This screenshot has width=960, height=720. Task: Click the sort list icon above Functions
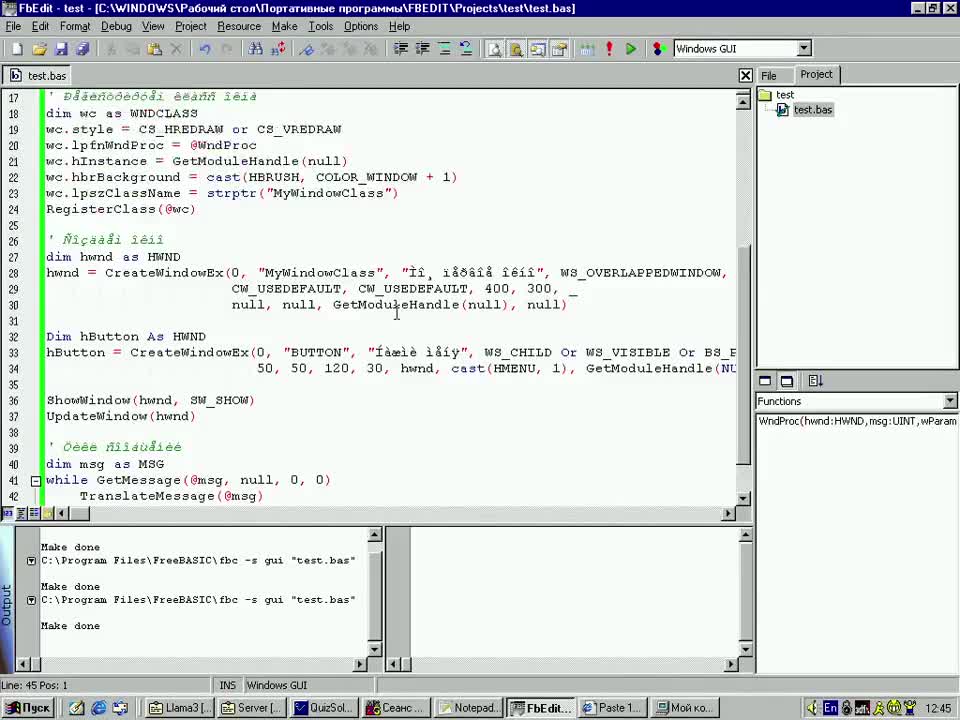(x=815, y=381)
